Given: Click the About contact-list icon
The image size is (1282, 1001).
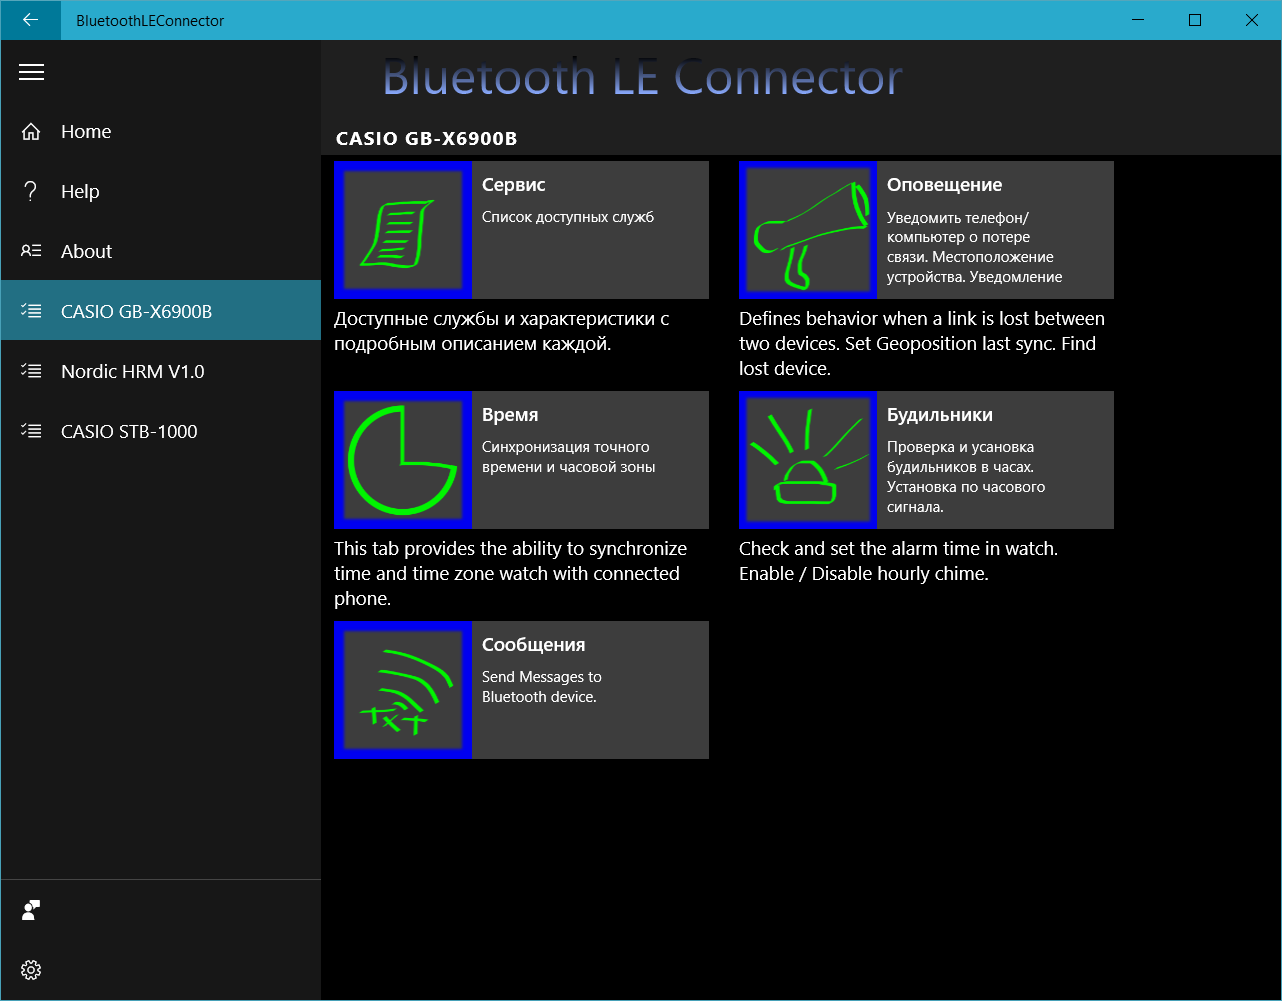Looking at the screenshot, I should [x=31, y=251].
